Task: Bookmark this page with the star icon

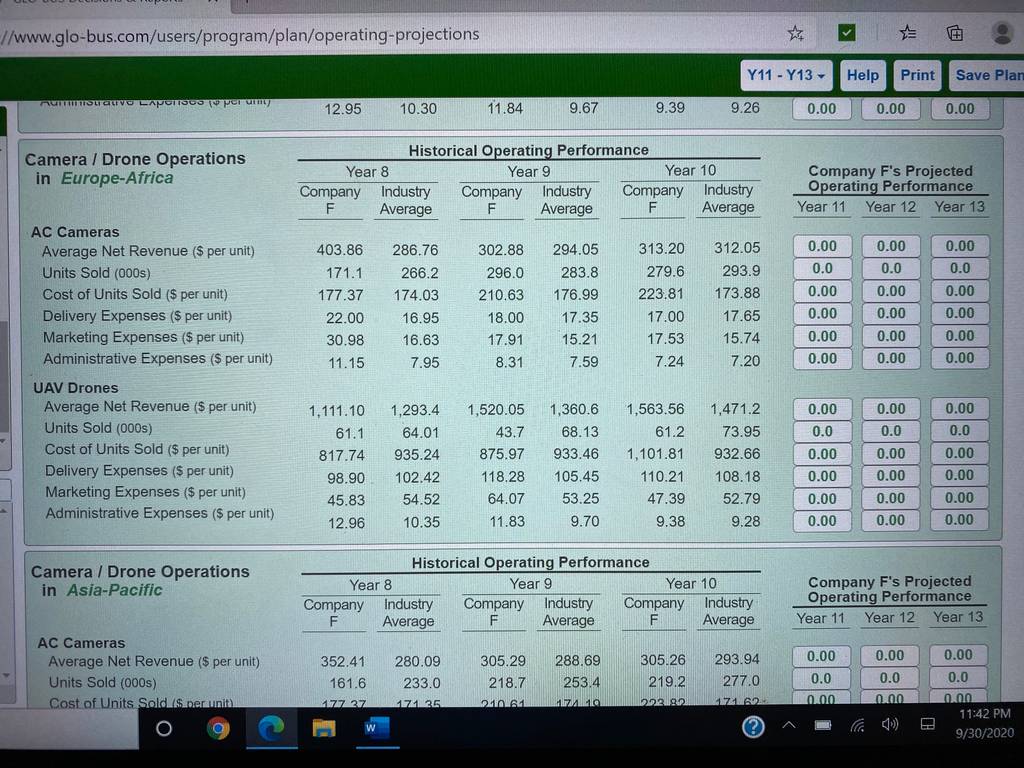Action: (x=795, y=33)
